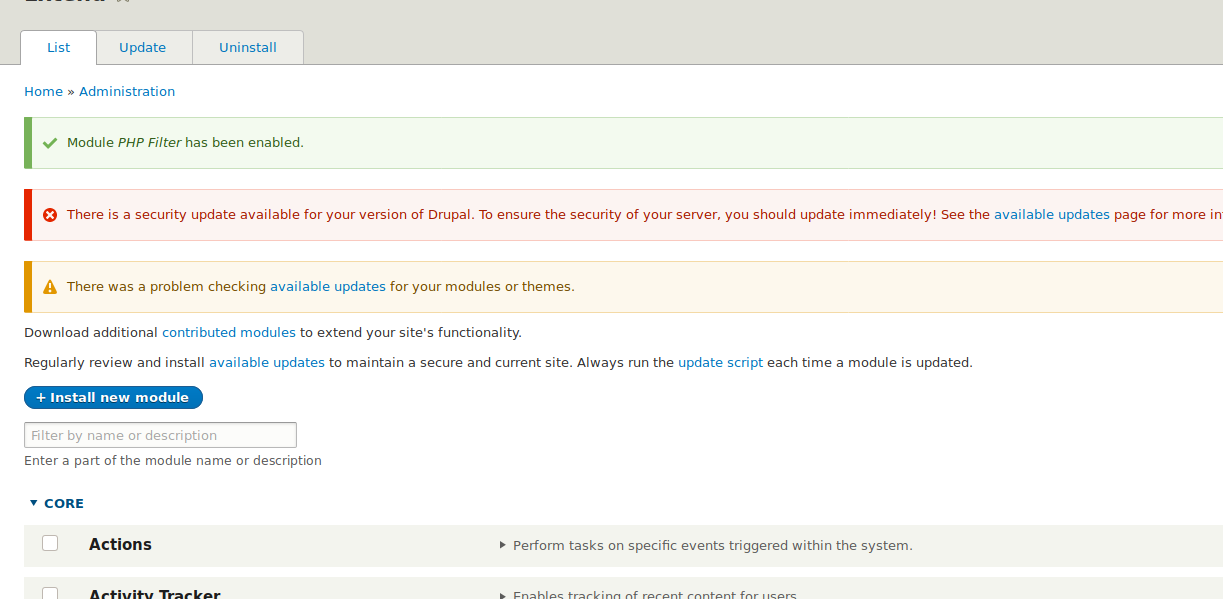Expand the Actions module description details

(x=503, y=546)
